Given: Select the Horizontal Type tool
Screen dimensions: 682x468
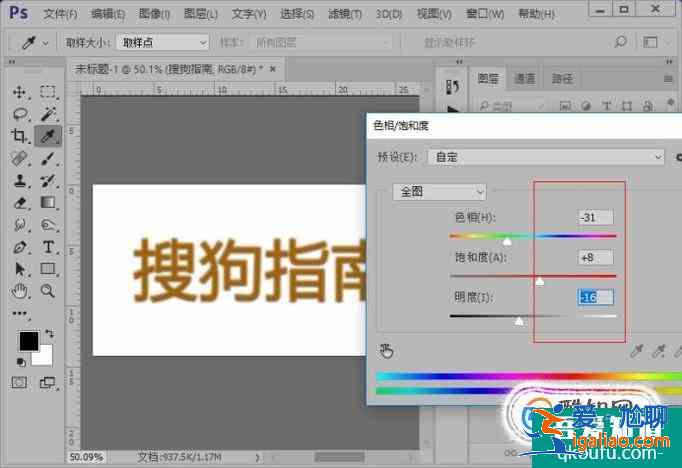Looking at the screenshot, I should [x=48, y=247].
